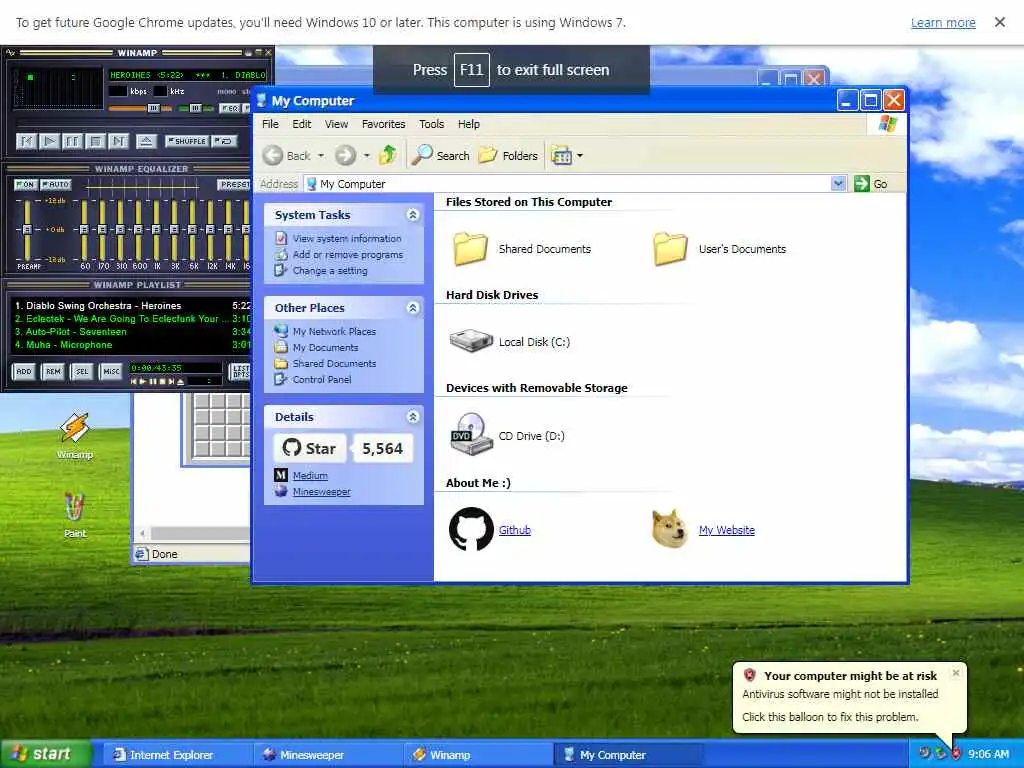
Task: Click Add or remove programs
Action: [x=339, y=255]
